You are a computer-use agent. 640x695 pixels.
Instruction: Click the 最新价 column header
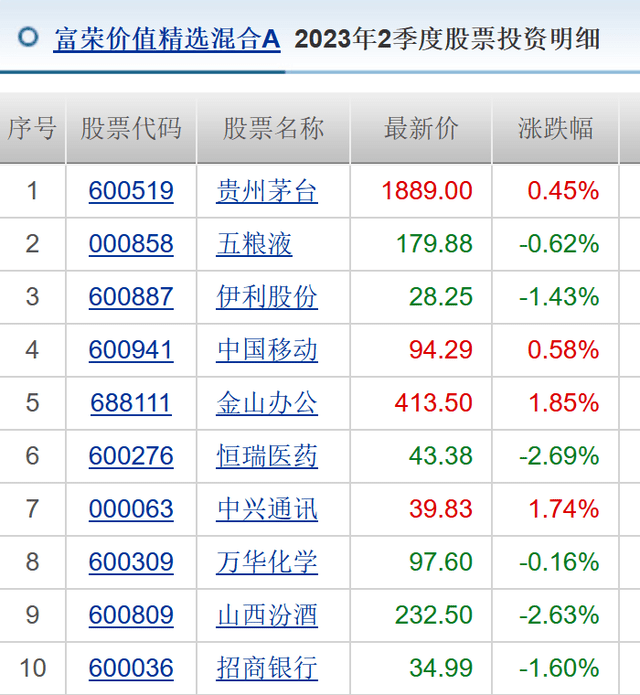(421, 129)
